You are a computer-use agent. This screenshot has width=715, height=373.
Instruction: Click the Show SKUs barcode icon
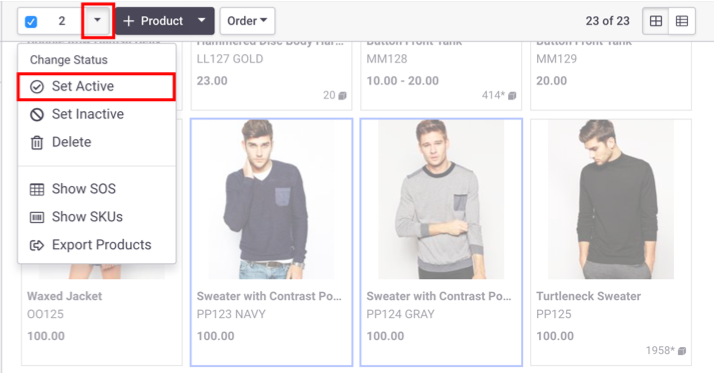click(36, 218)
